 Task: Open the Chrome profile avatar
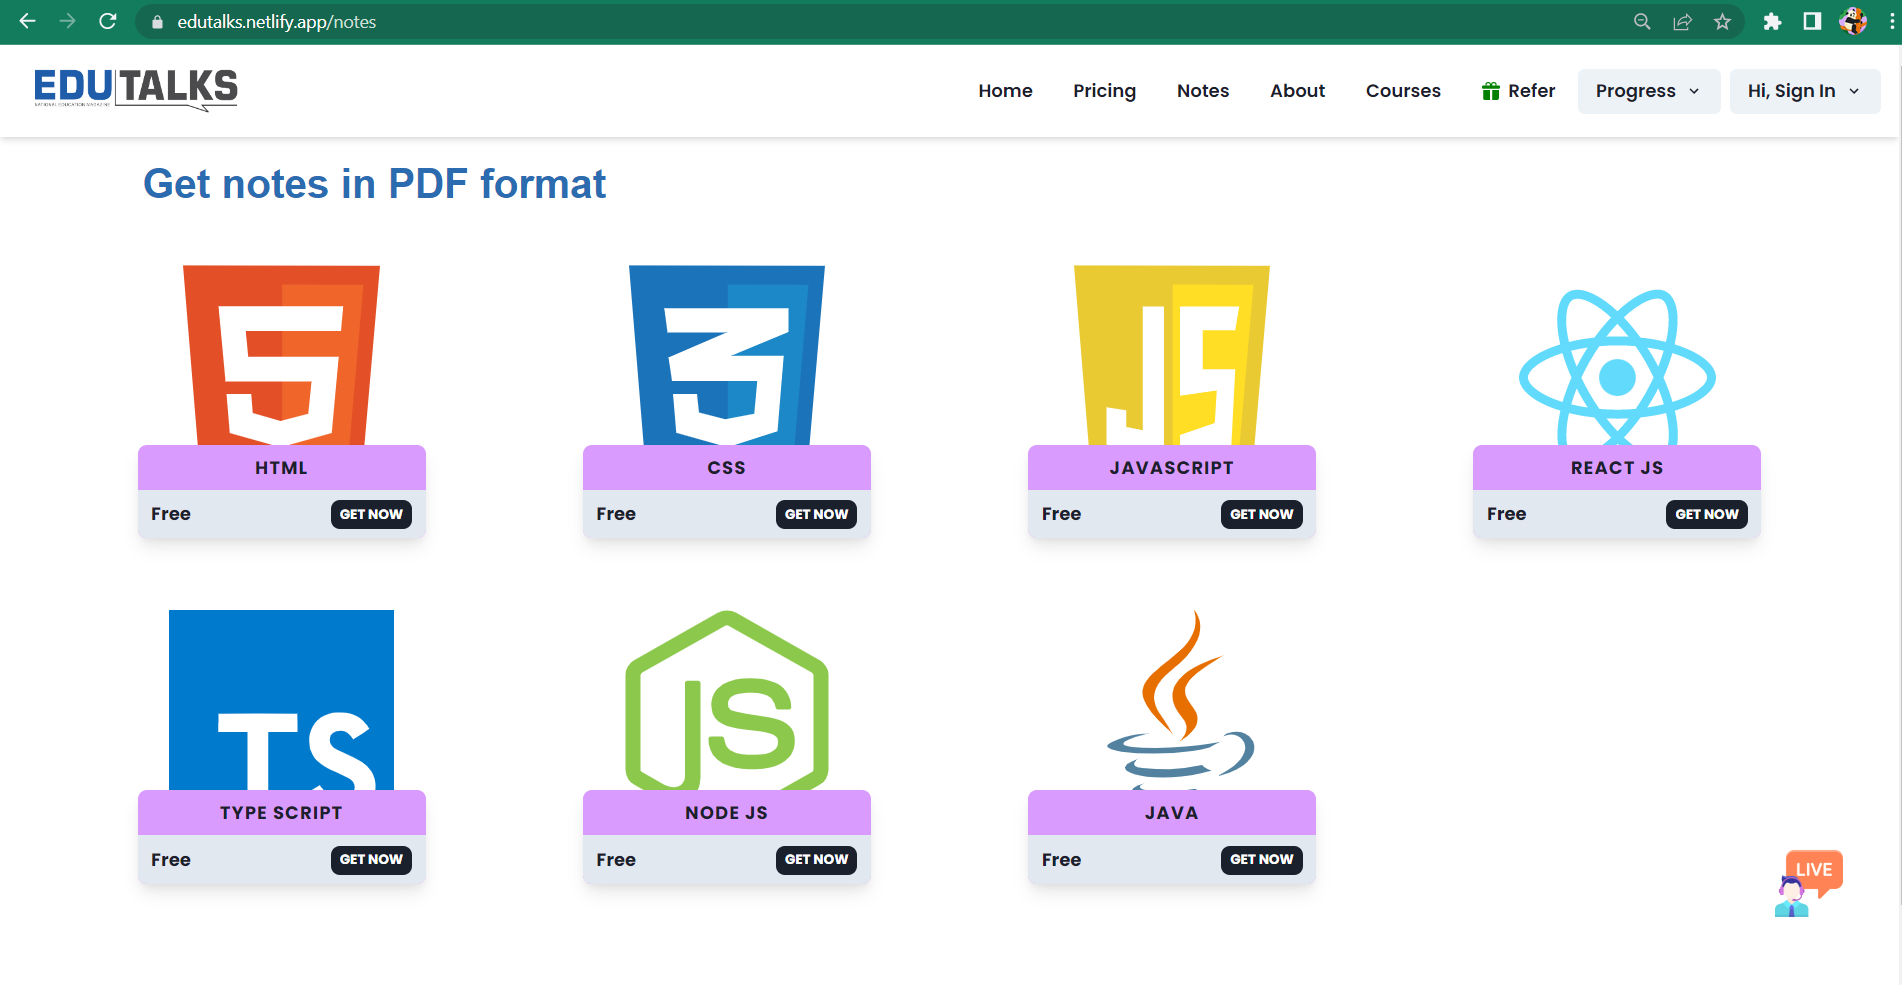tap(1853, 21)
